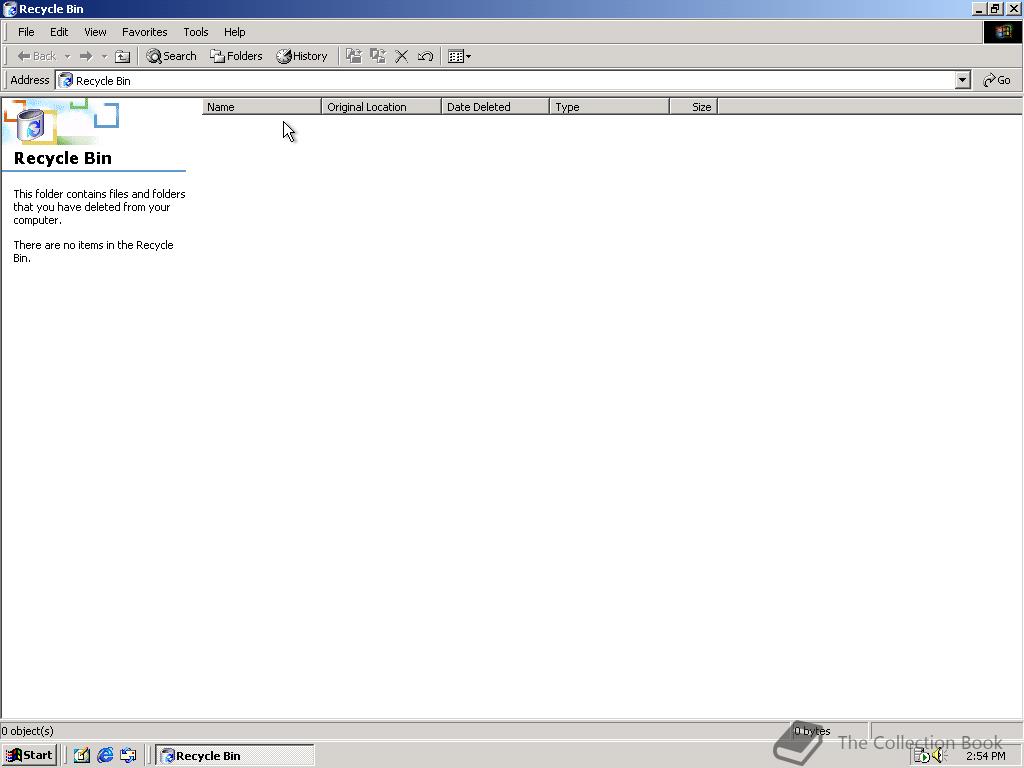The height and width of the screenshot is (768, 1024).
Task: Open the Tools menu
Action: click(195, 32)
